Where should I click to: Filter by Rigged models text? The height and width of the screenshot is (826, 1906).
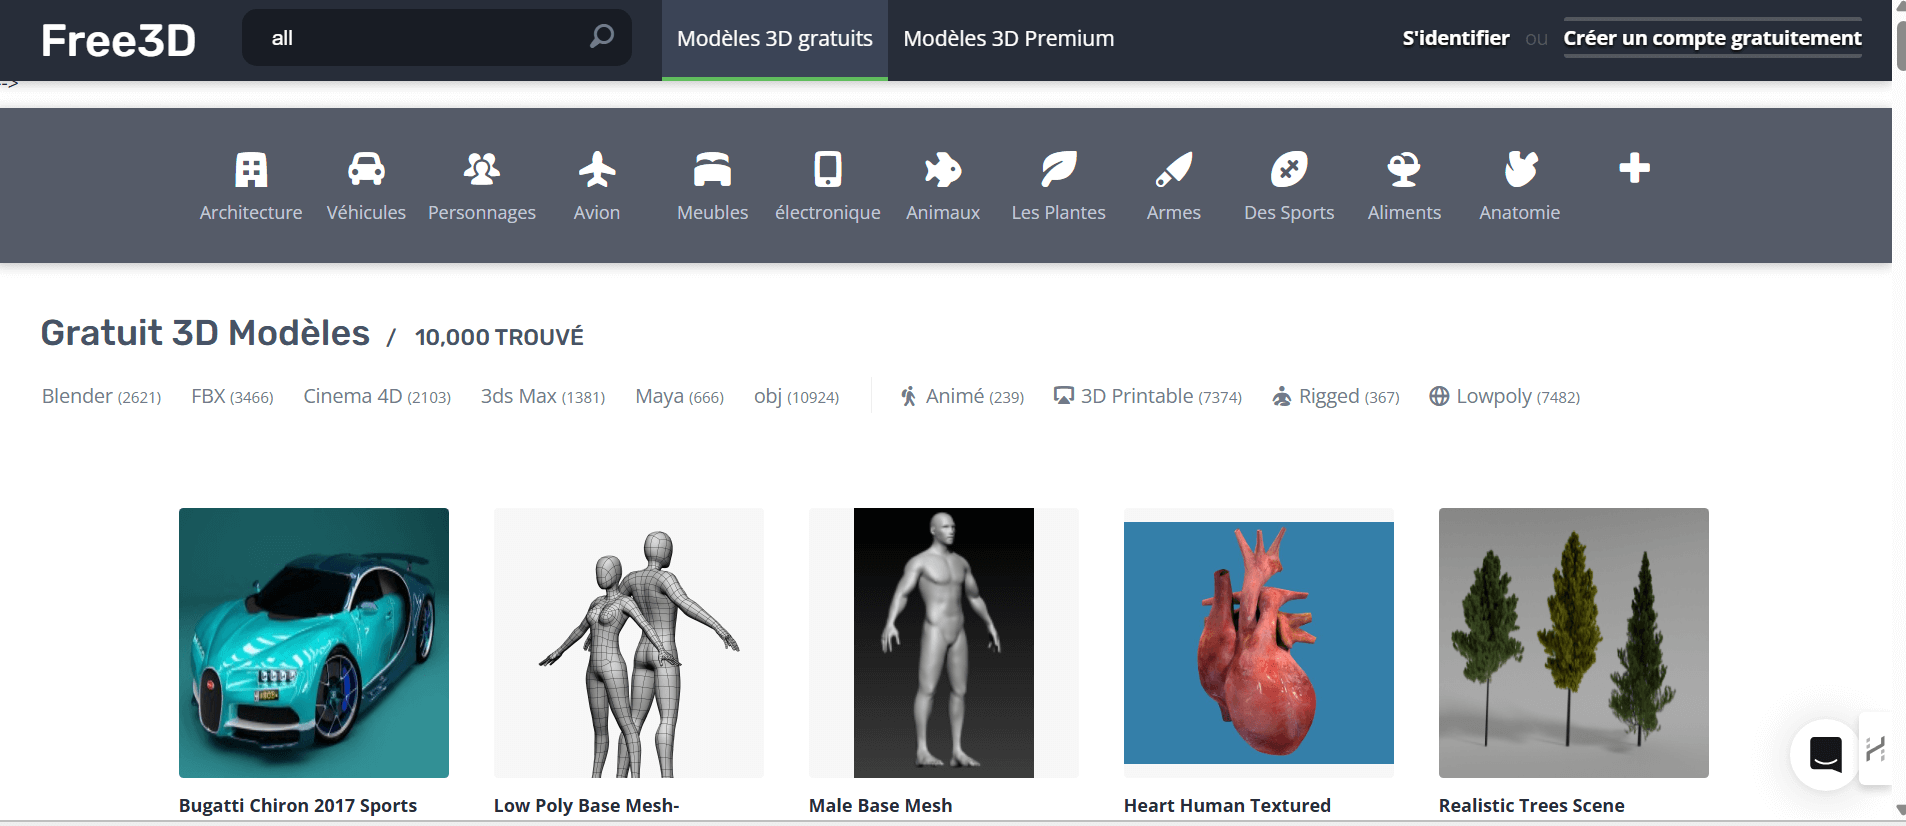click(x=1349, y=396)
